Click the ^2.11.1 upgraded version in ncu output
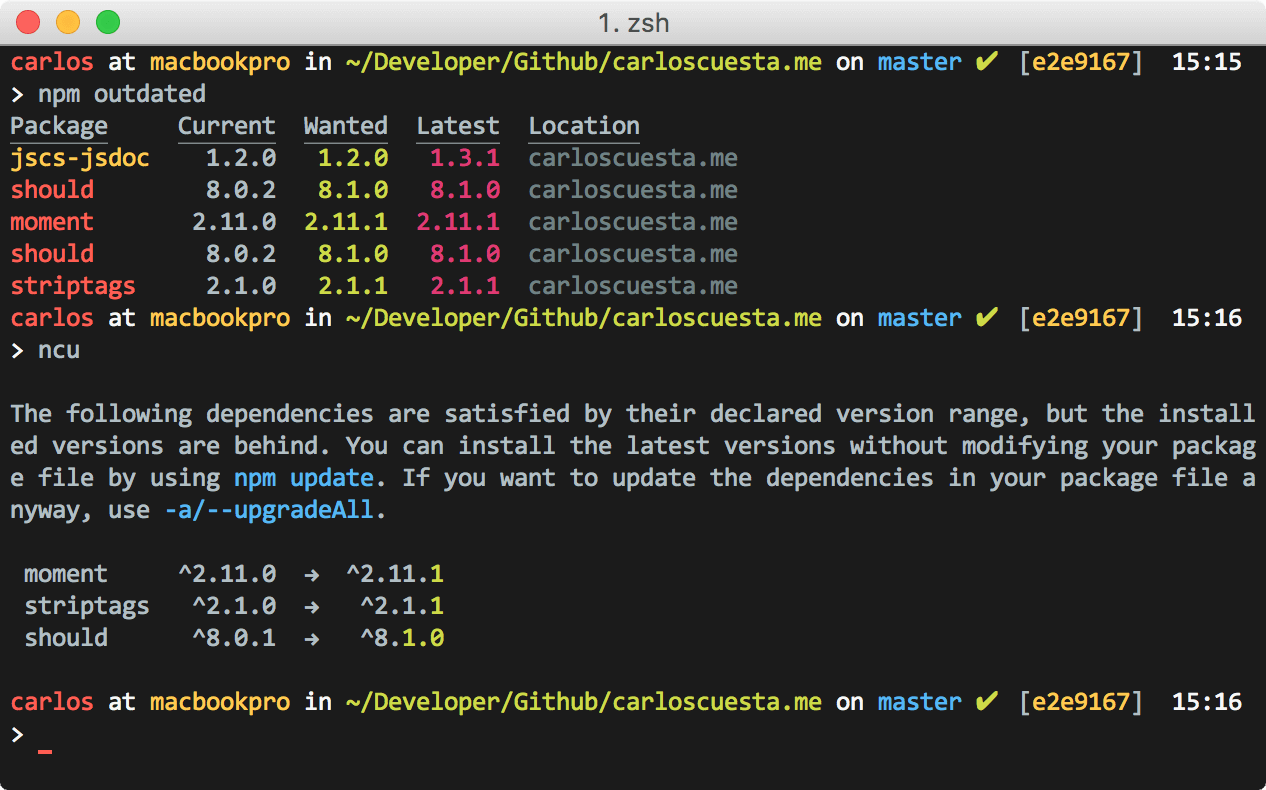 pyautogui.click(x=395, y=574)
